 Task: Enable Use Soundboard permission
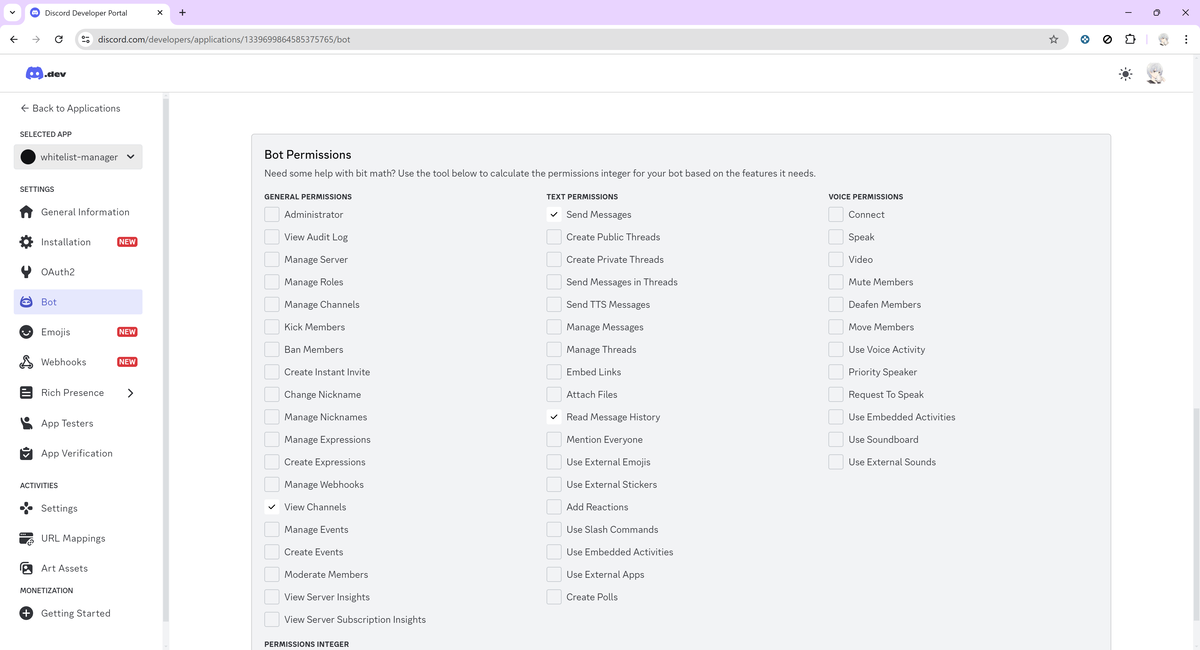(836, 440)
